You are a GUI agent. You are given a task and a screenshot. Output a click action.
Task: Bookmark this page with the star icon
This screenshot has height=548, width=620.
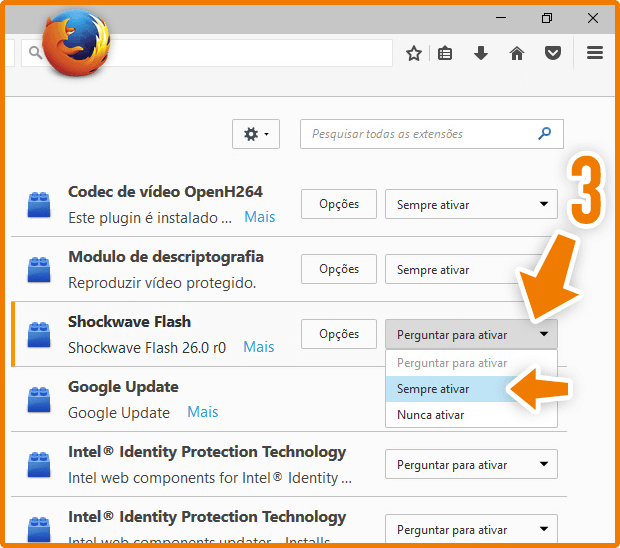[414, 53]
